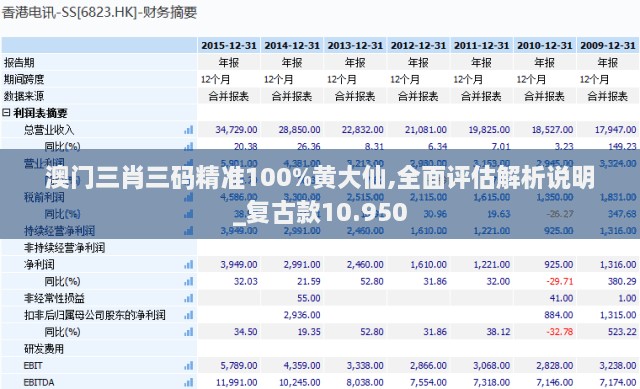Click the revenue value 19,825.00
This screenshot has height=389, width=640.
489,130
